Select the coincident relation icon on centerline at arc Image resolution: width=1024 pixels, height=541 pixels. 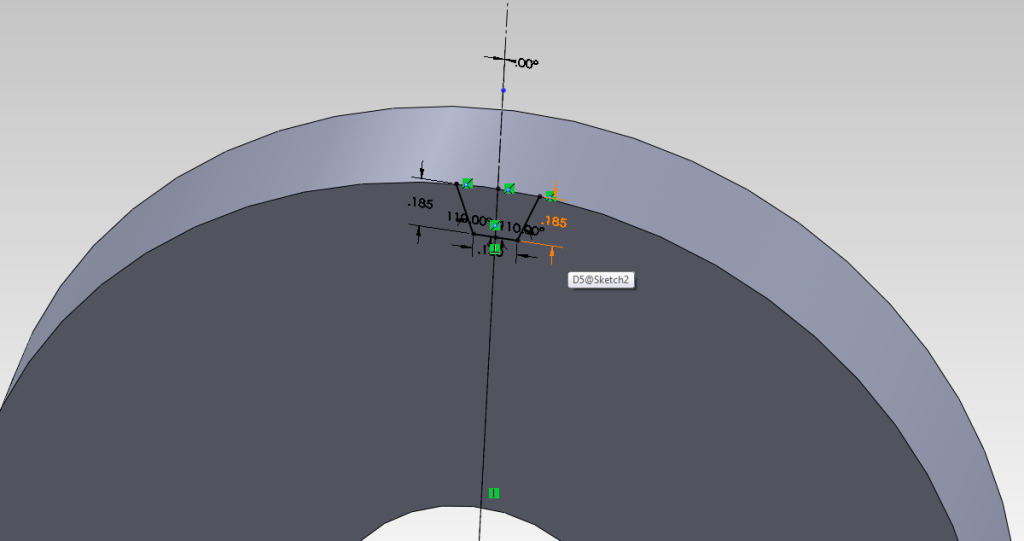[x=509, y=188]
